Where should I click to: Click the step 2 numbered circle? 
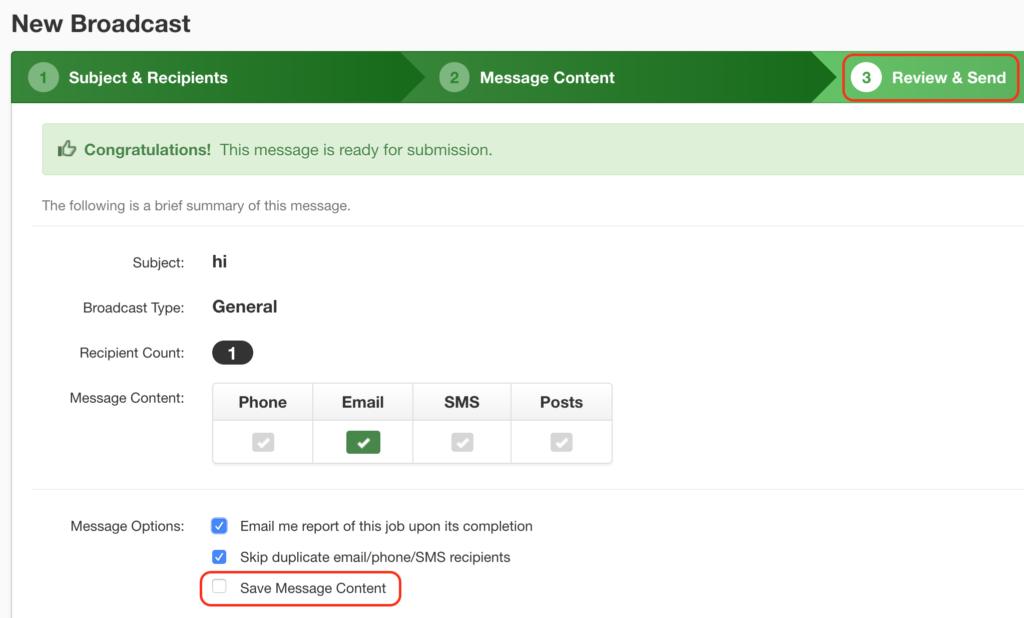tap(456, 76)
